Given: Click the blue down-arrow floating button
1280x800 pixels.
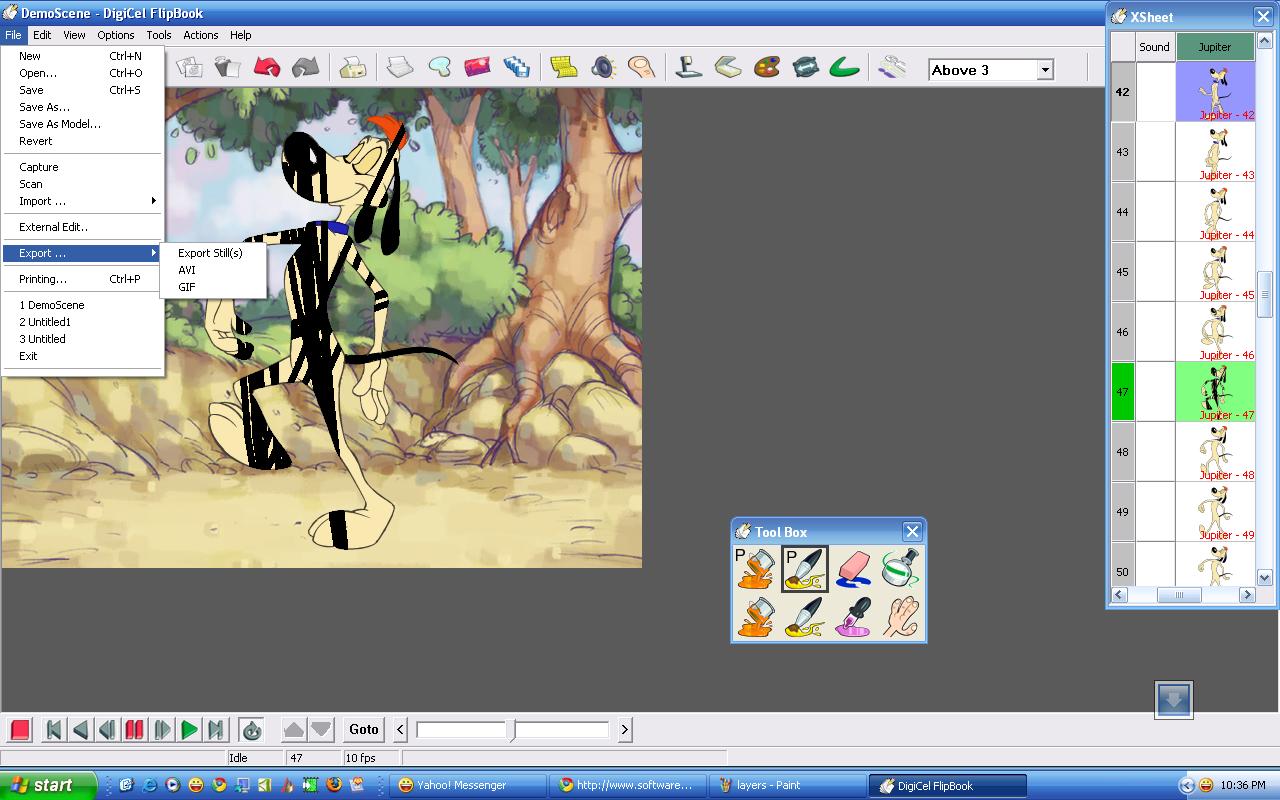Looking at the screenshot, I should [x=1173, y=699].
